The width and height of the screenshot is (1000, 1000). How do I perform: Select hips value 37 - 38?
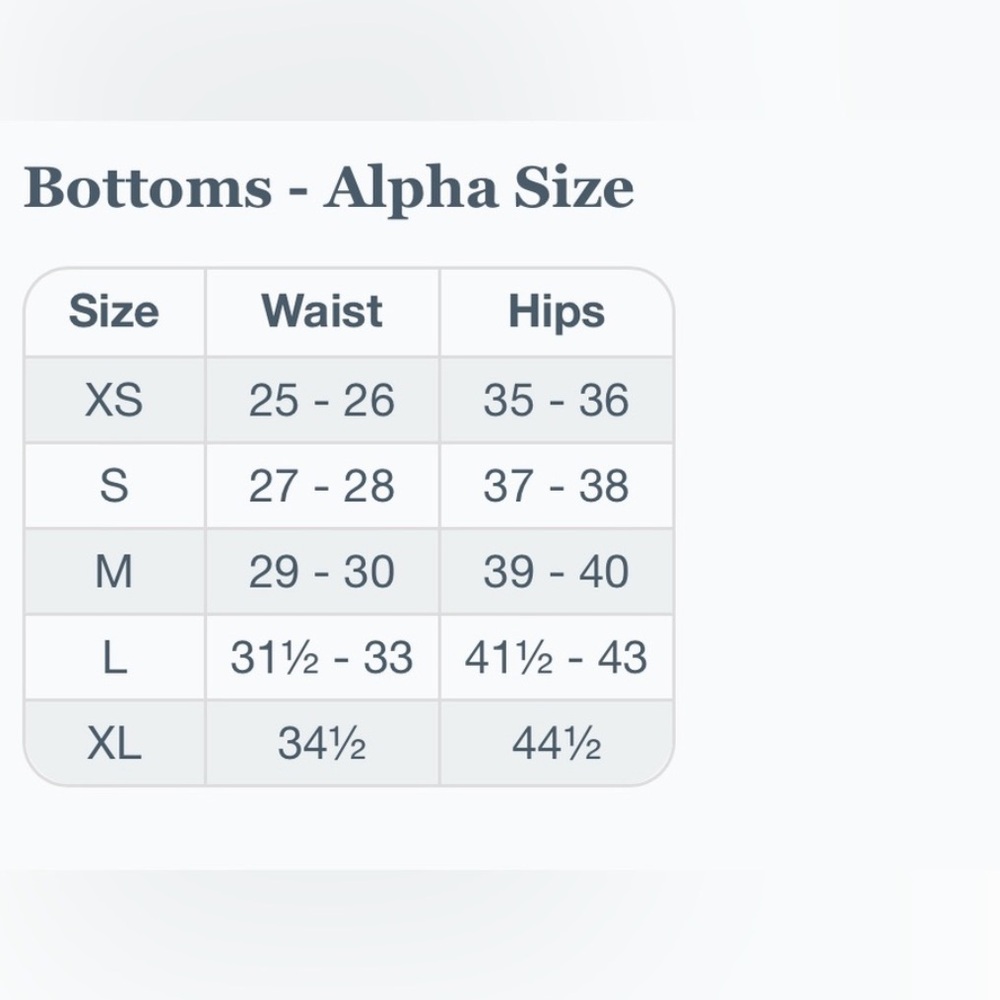556,486
